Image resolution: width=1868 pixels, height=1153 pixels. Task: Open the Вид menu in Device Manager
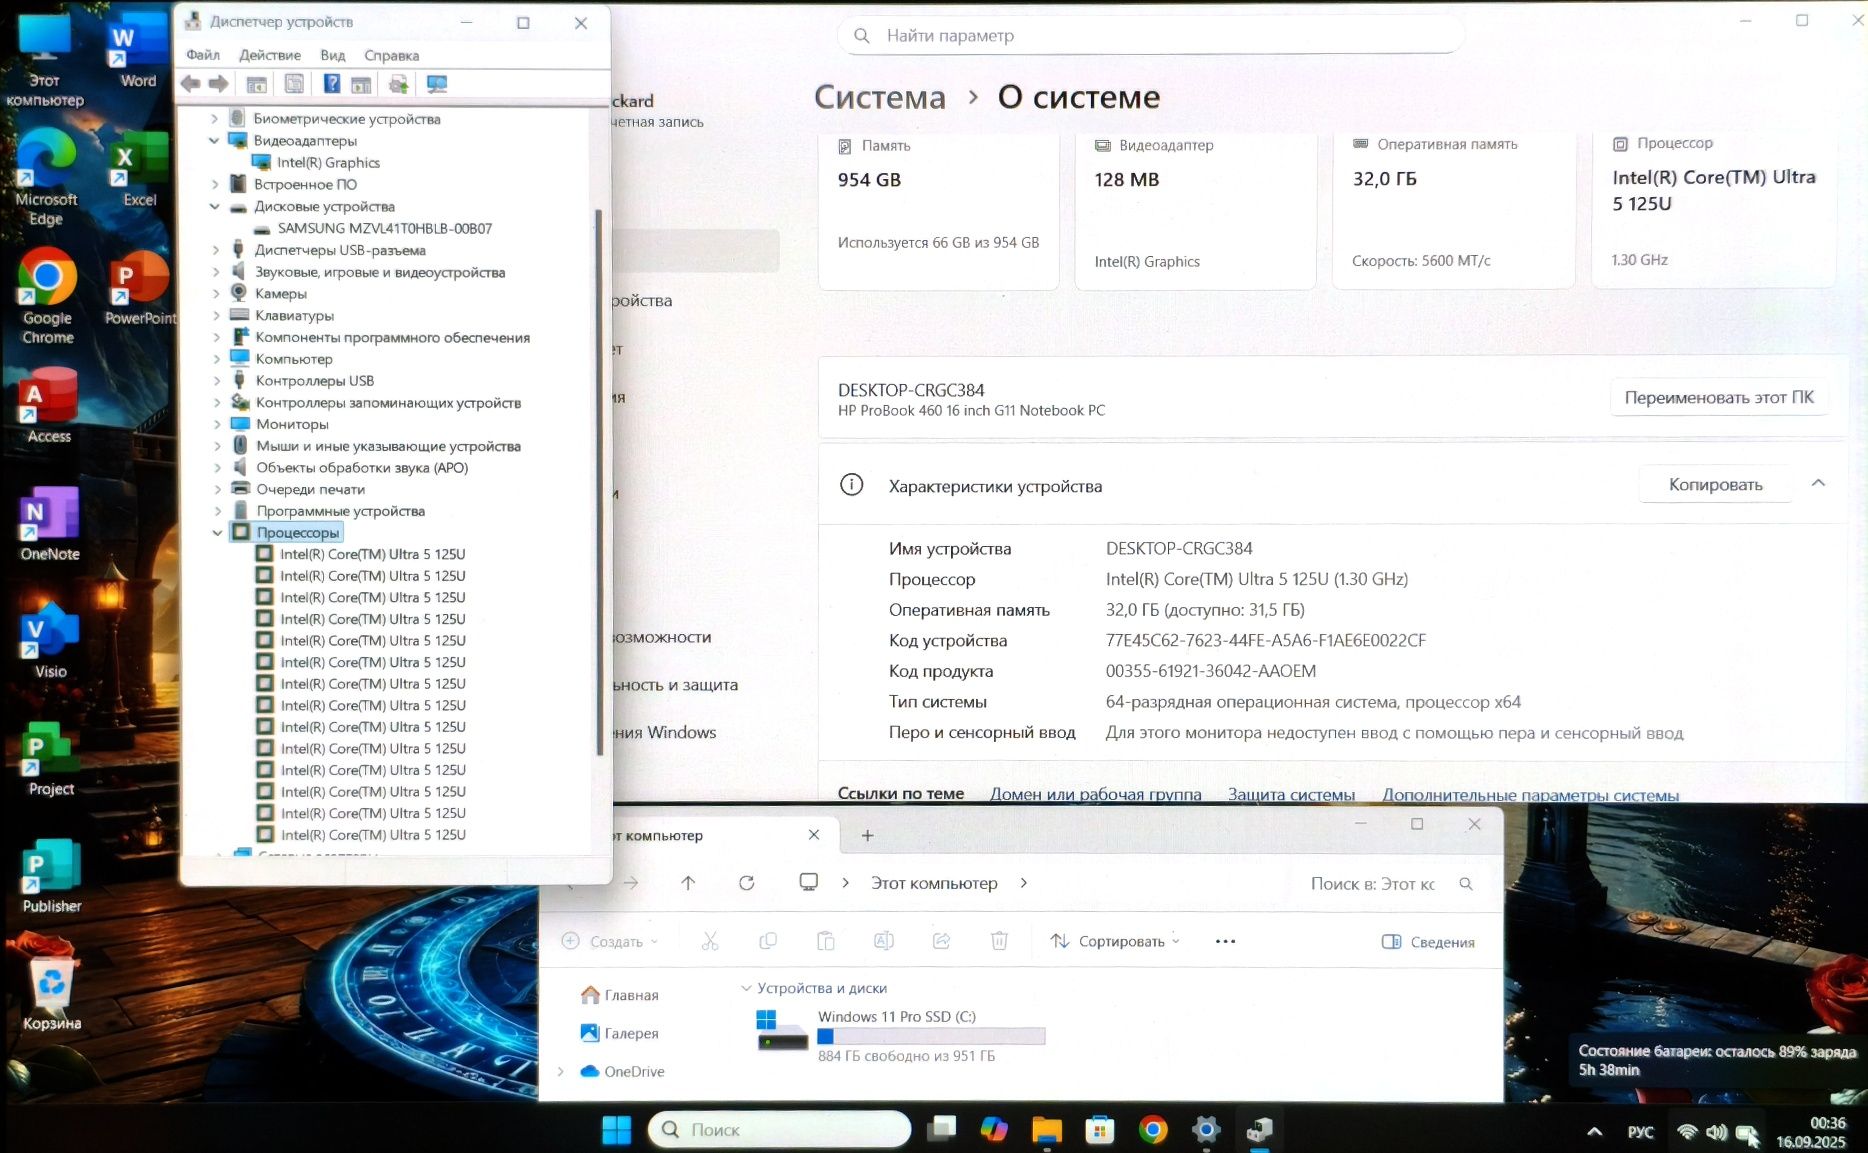333,55
